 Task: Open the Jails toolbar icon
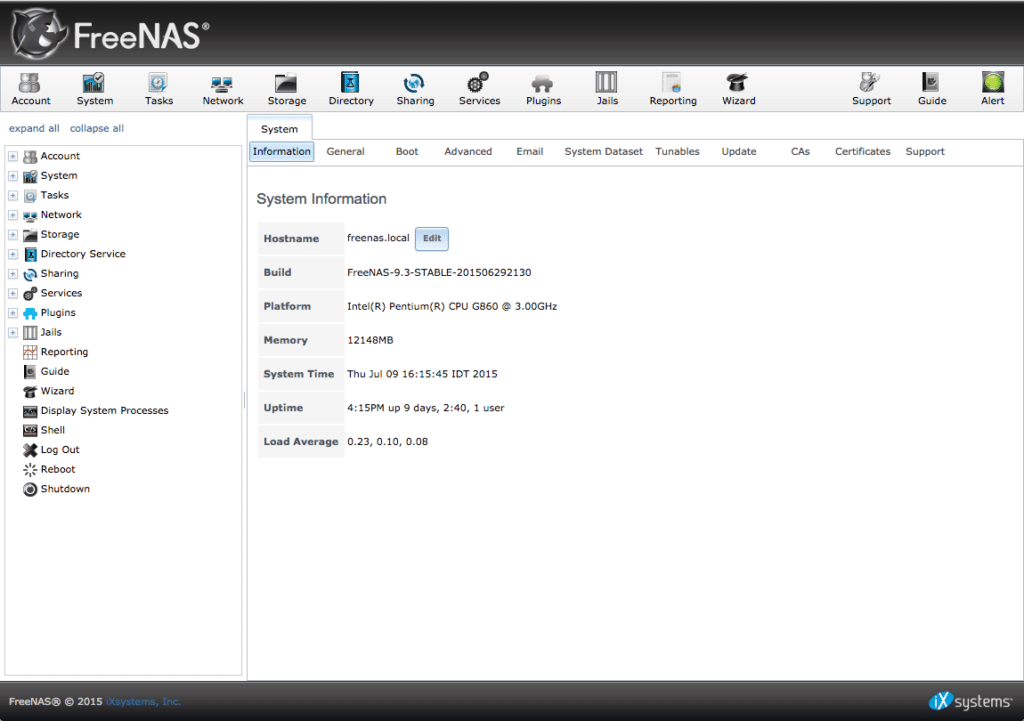606,88
